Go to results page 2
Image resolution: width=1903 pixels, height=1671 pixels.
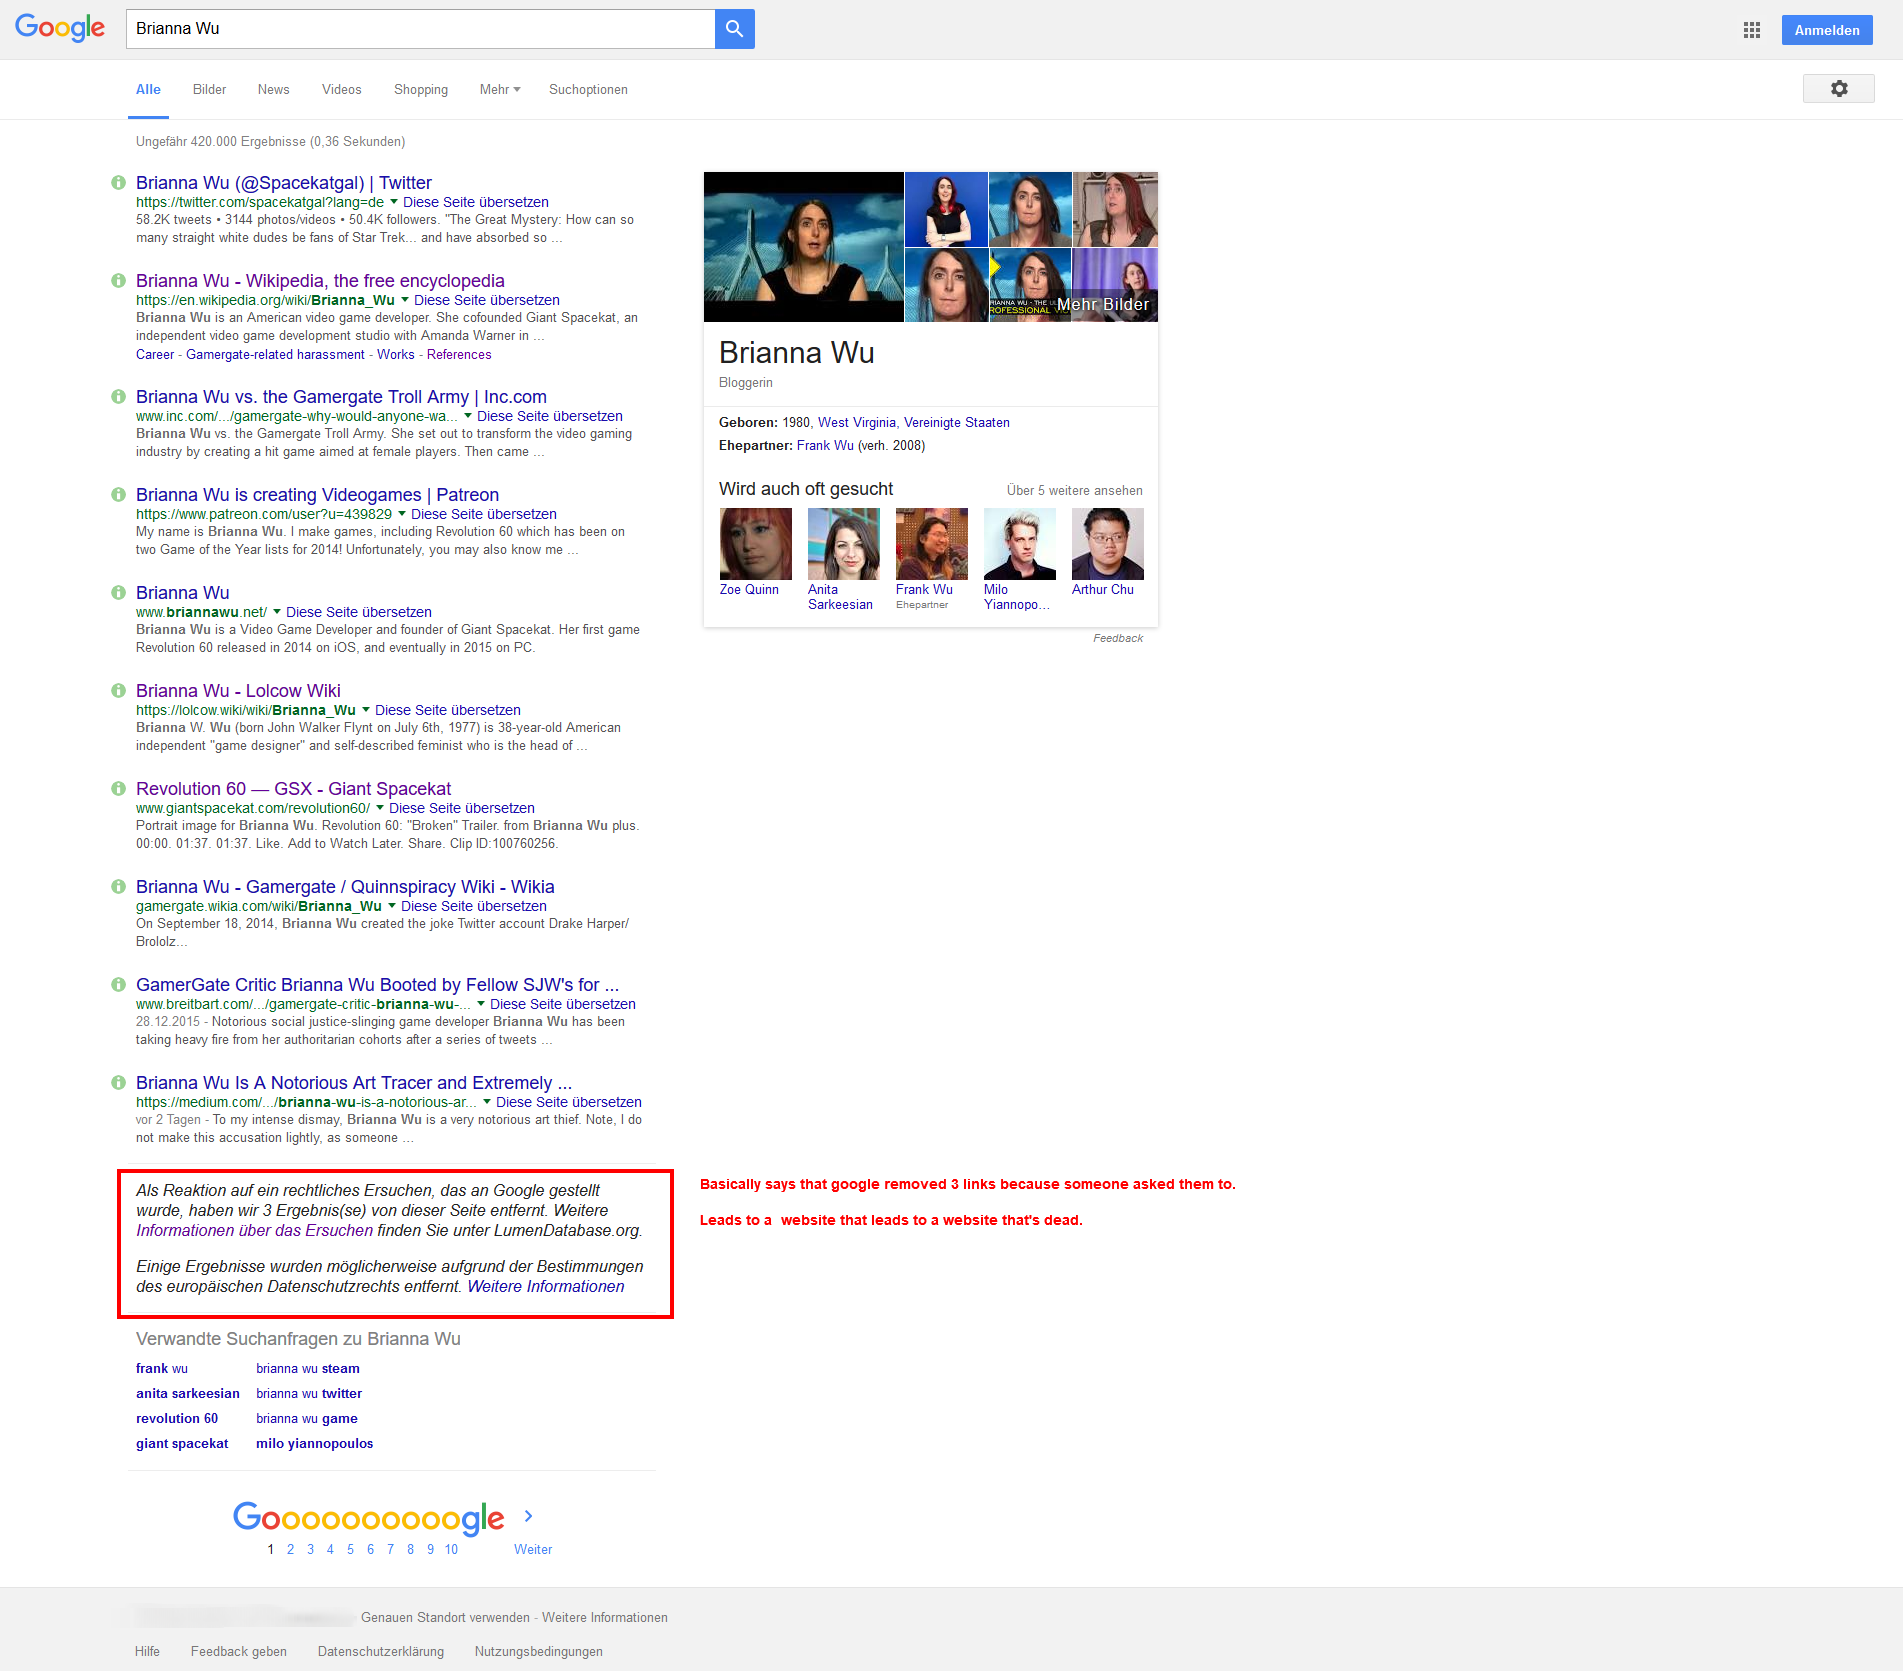290,1550
